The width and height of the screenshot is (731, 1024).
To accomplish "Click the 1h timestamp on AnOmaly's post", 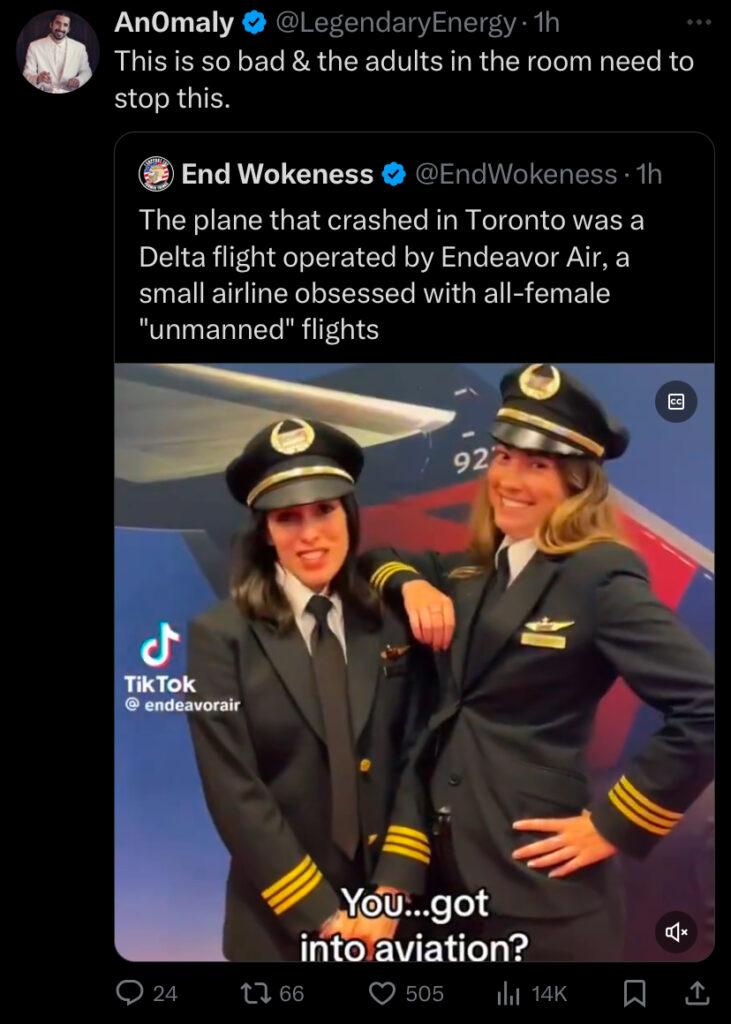I will pyautogui.click(x=547, y=24).
